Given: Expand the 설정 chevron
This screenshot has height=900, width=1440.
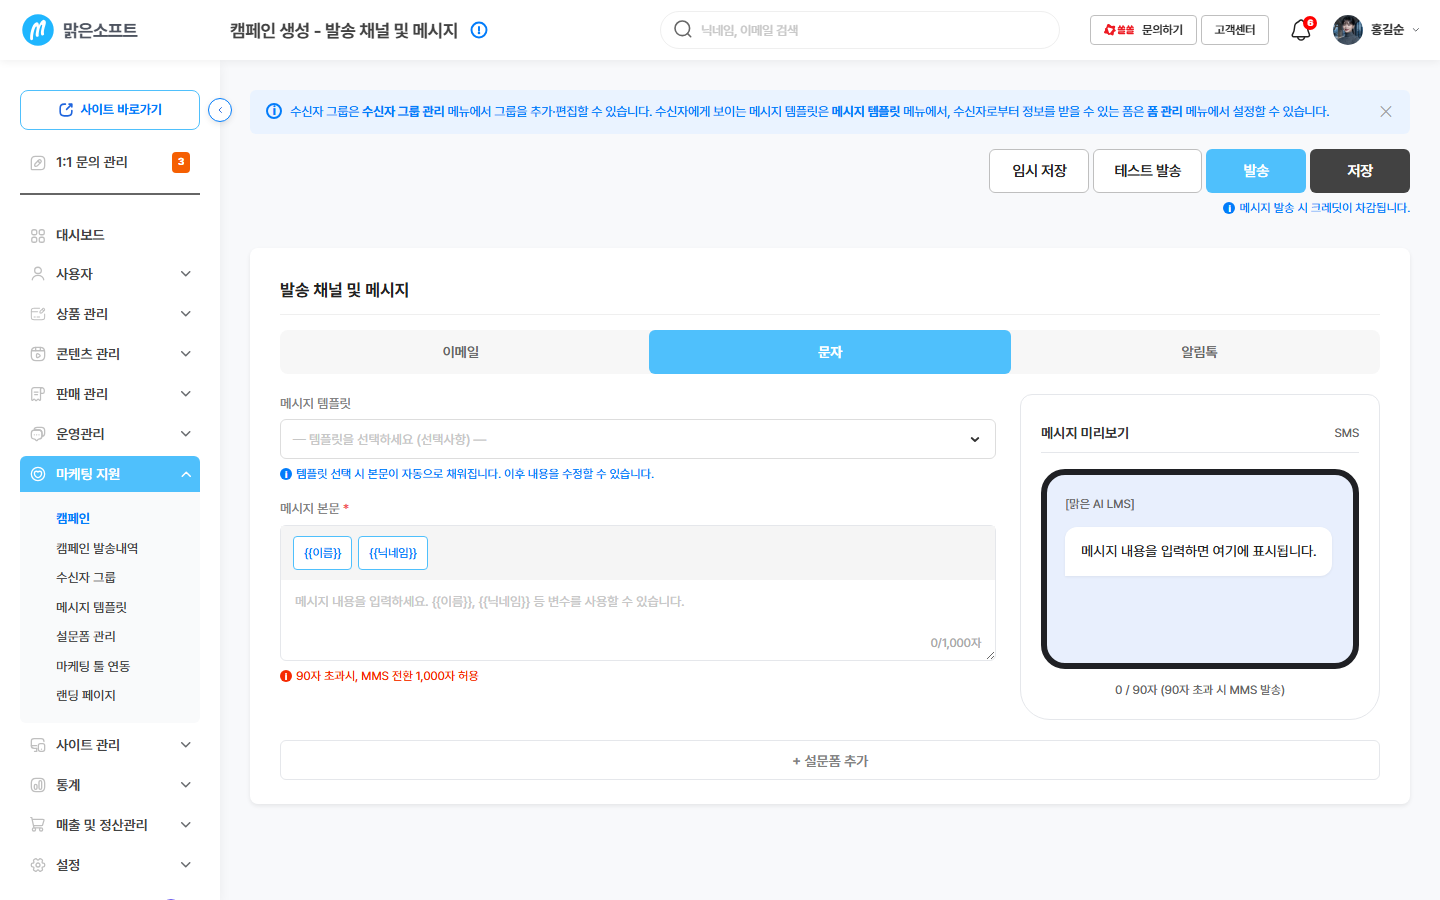Looking at the screenshot, I should 186,865.
